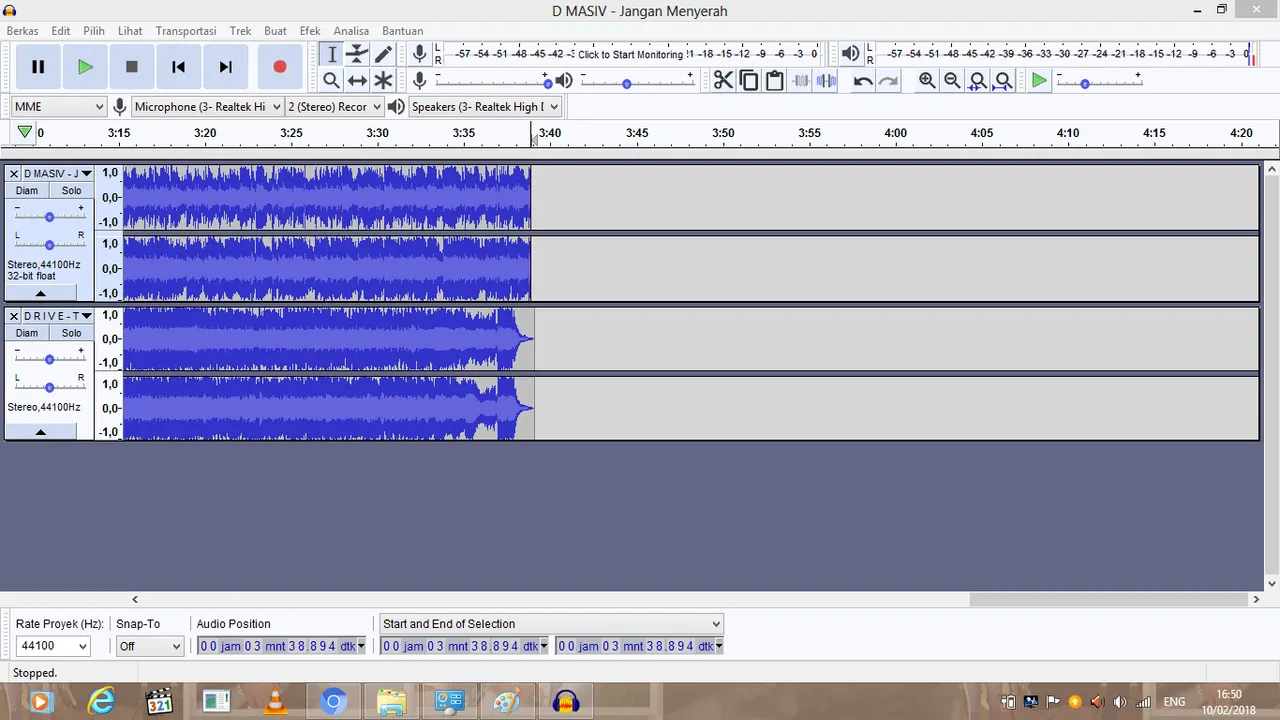Click the playback meter speaker icon
The image size is (1280, 720).
pos(850,54)
